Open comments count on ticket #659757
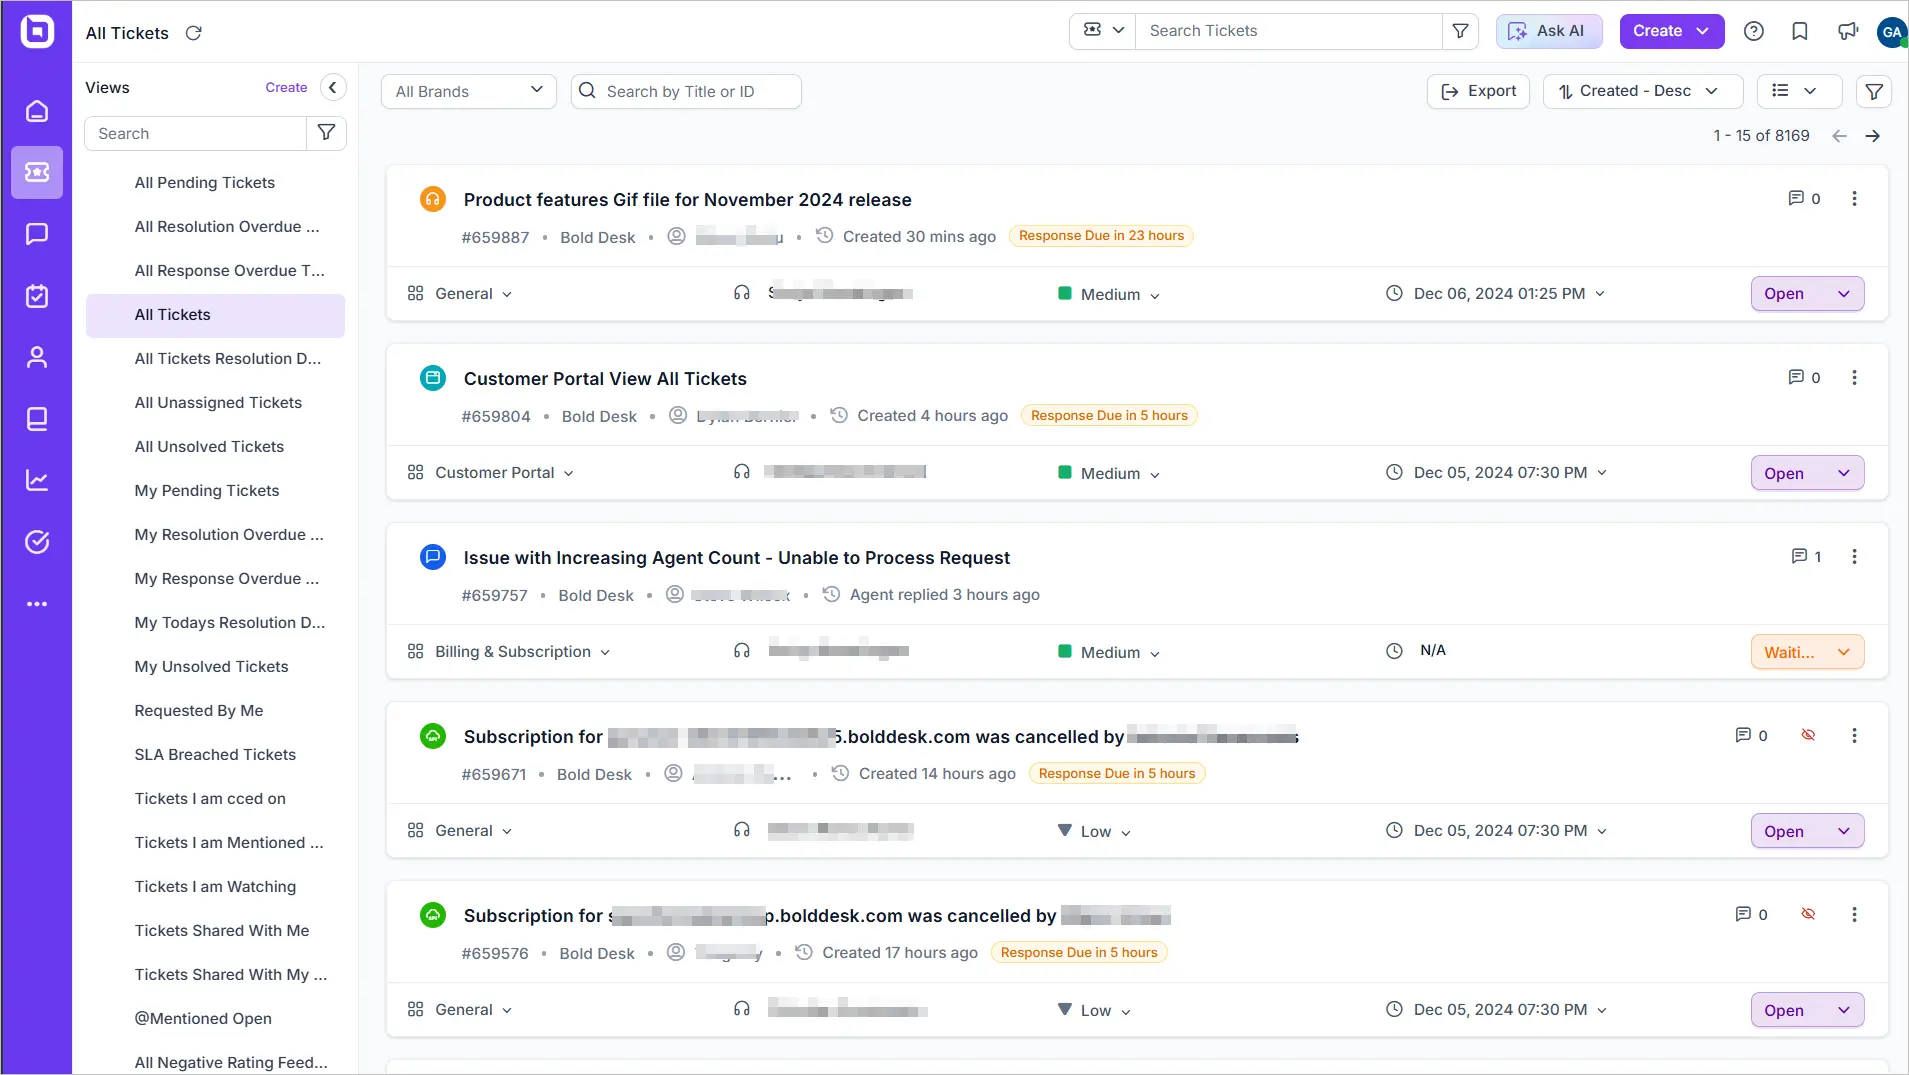This screenshot has height=1075, width=1909. tap(1806, 557)
